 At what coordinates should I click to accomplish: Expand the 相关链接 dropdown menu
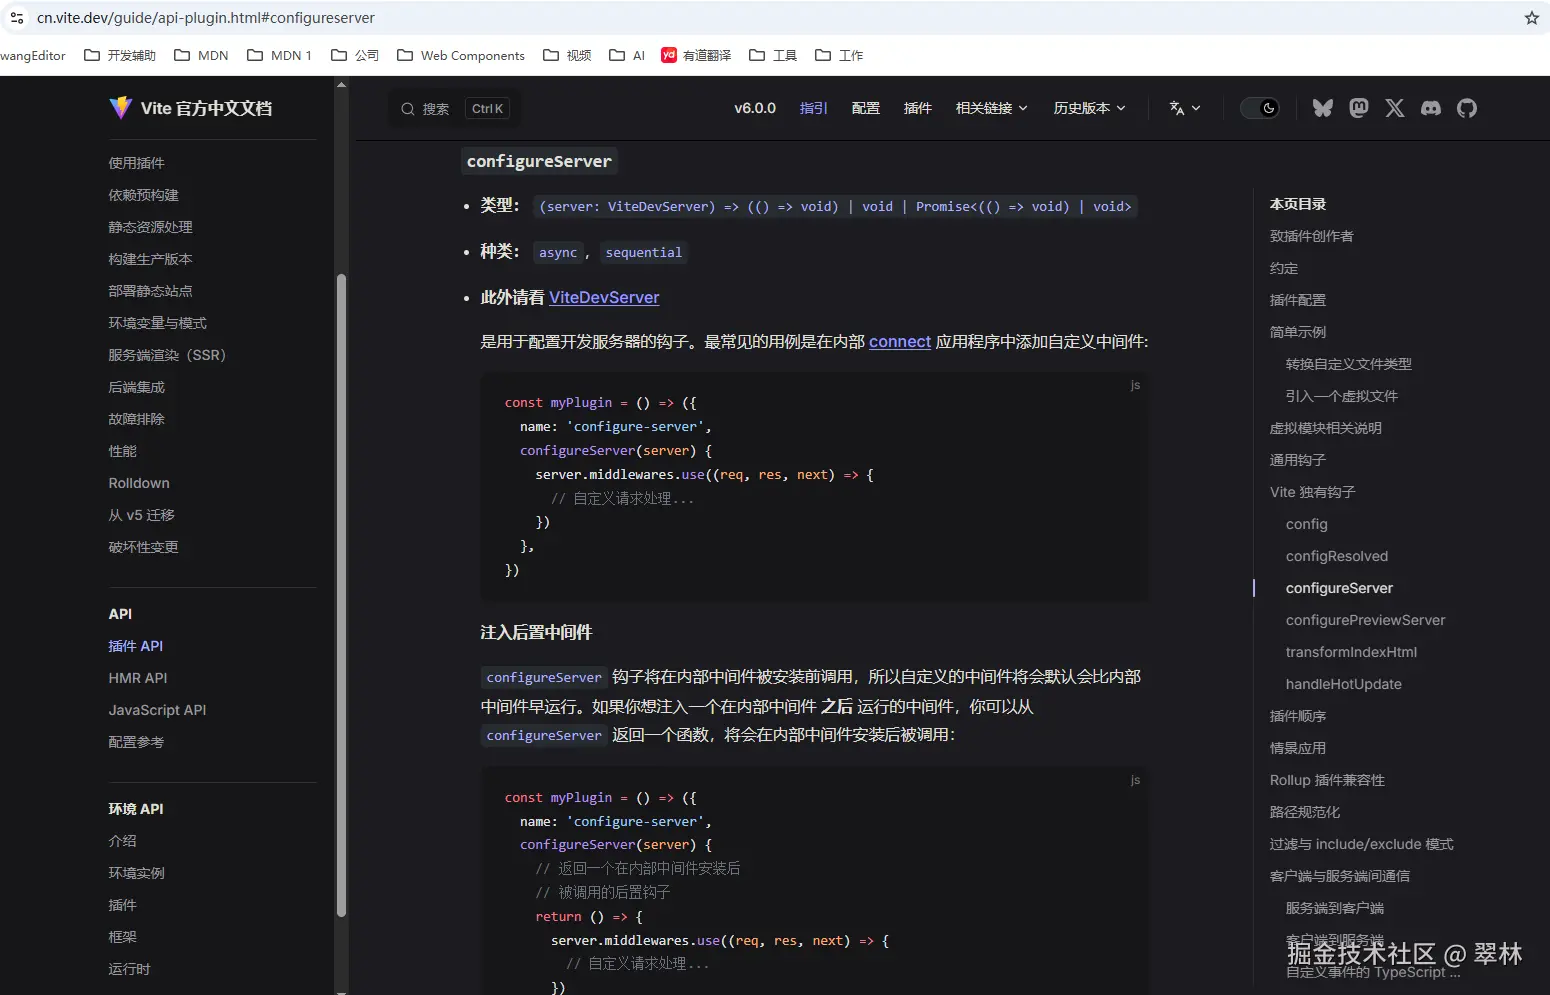[x=991, y=108]
